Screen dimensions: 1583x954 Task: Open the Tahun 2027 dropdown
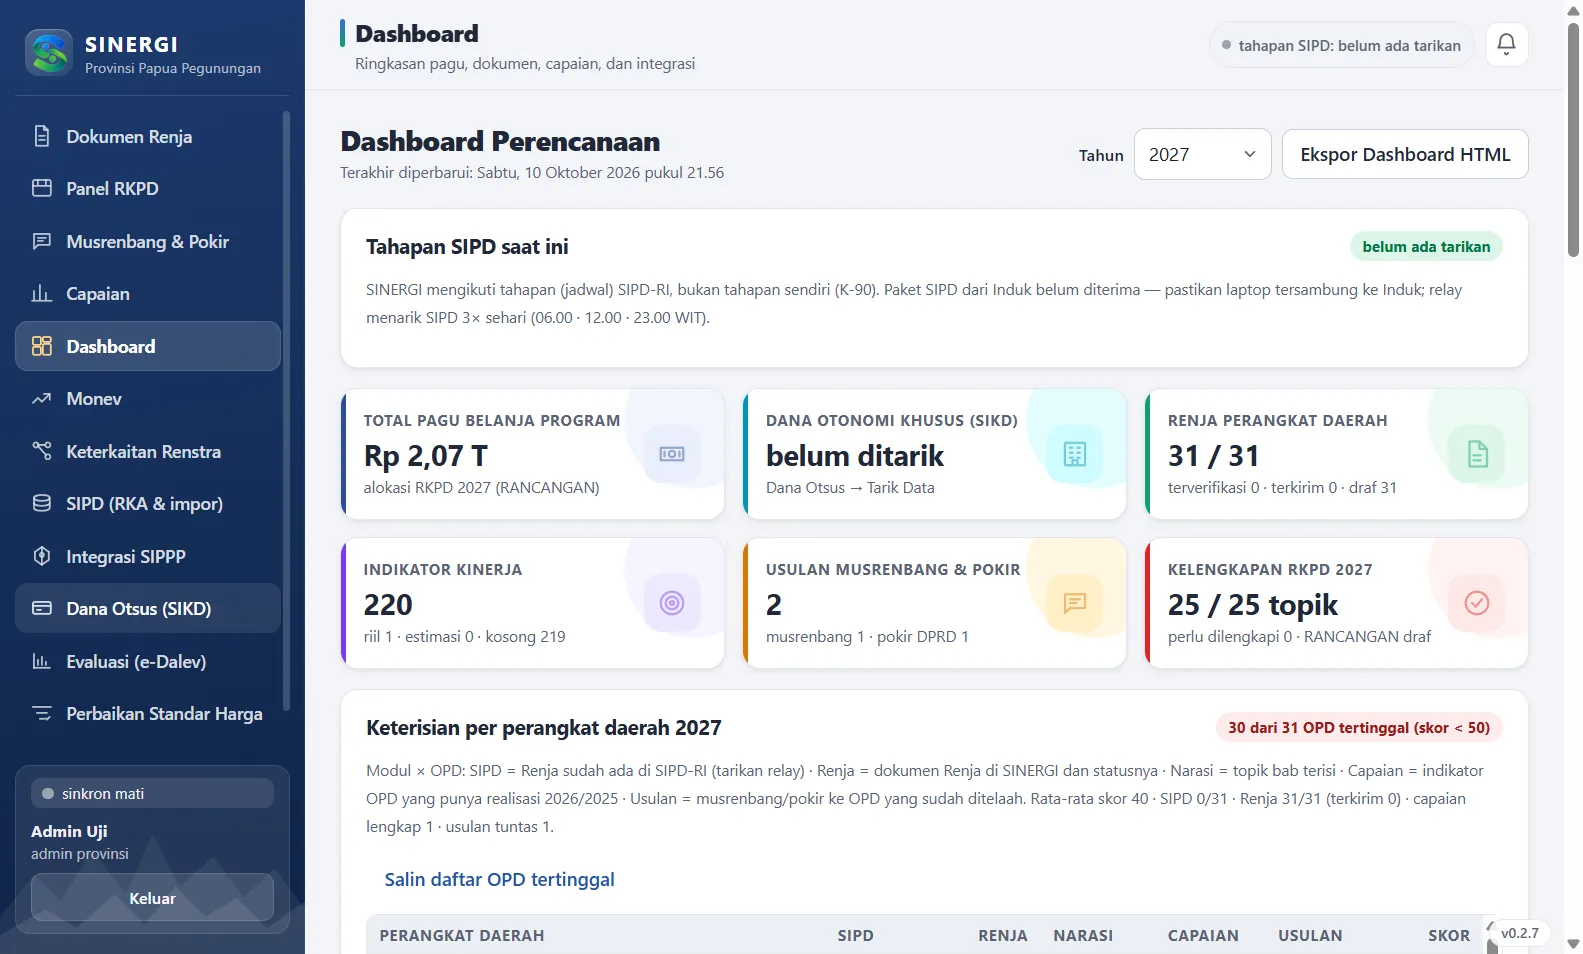click(1202, 154)
